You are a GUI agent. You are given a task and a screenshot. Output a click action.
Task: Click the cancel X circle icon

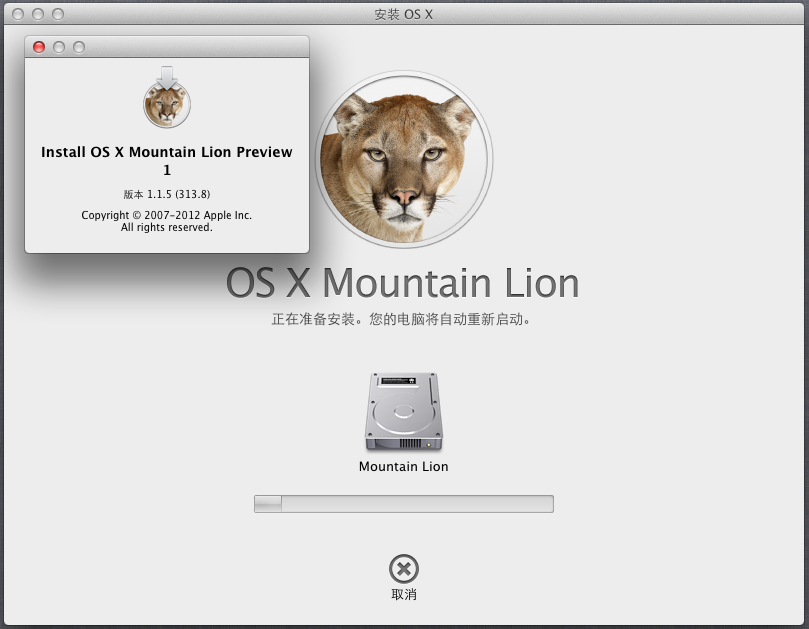(x=403, y=569)
